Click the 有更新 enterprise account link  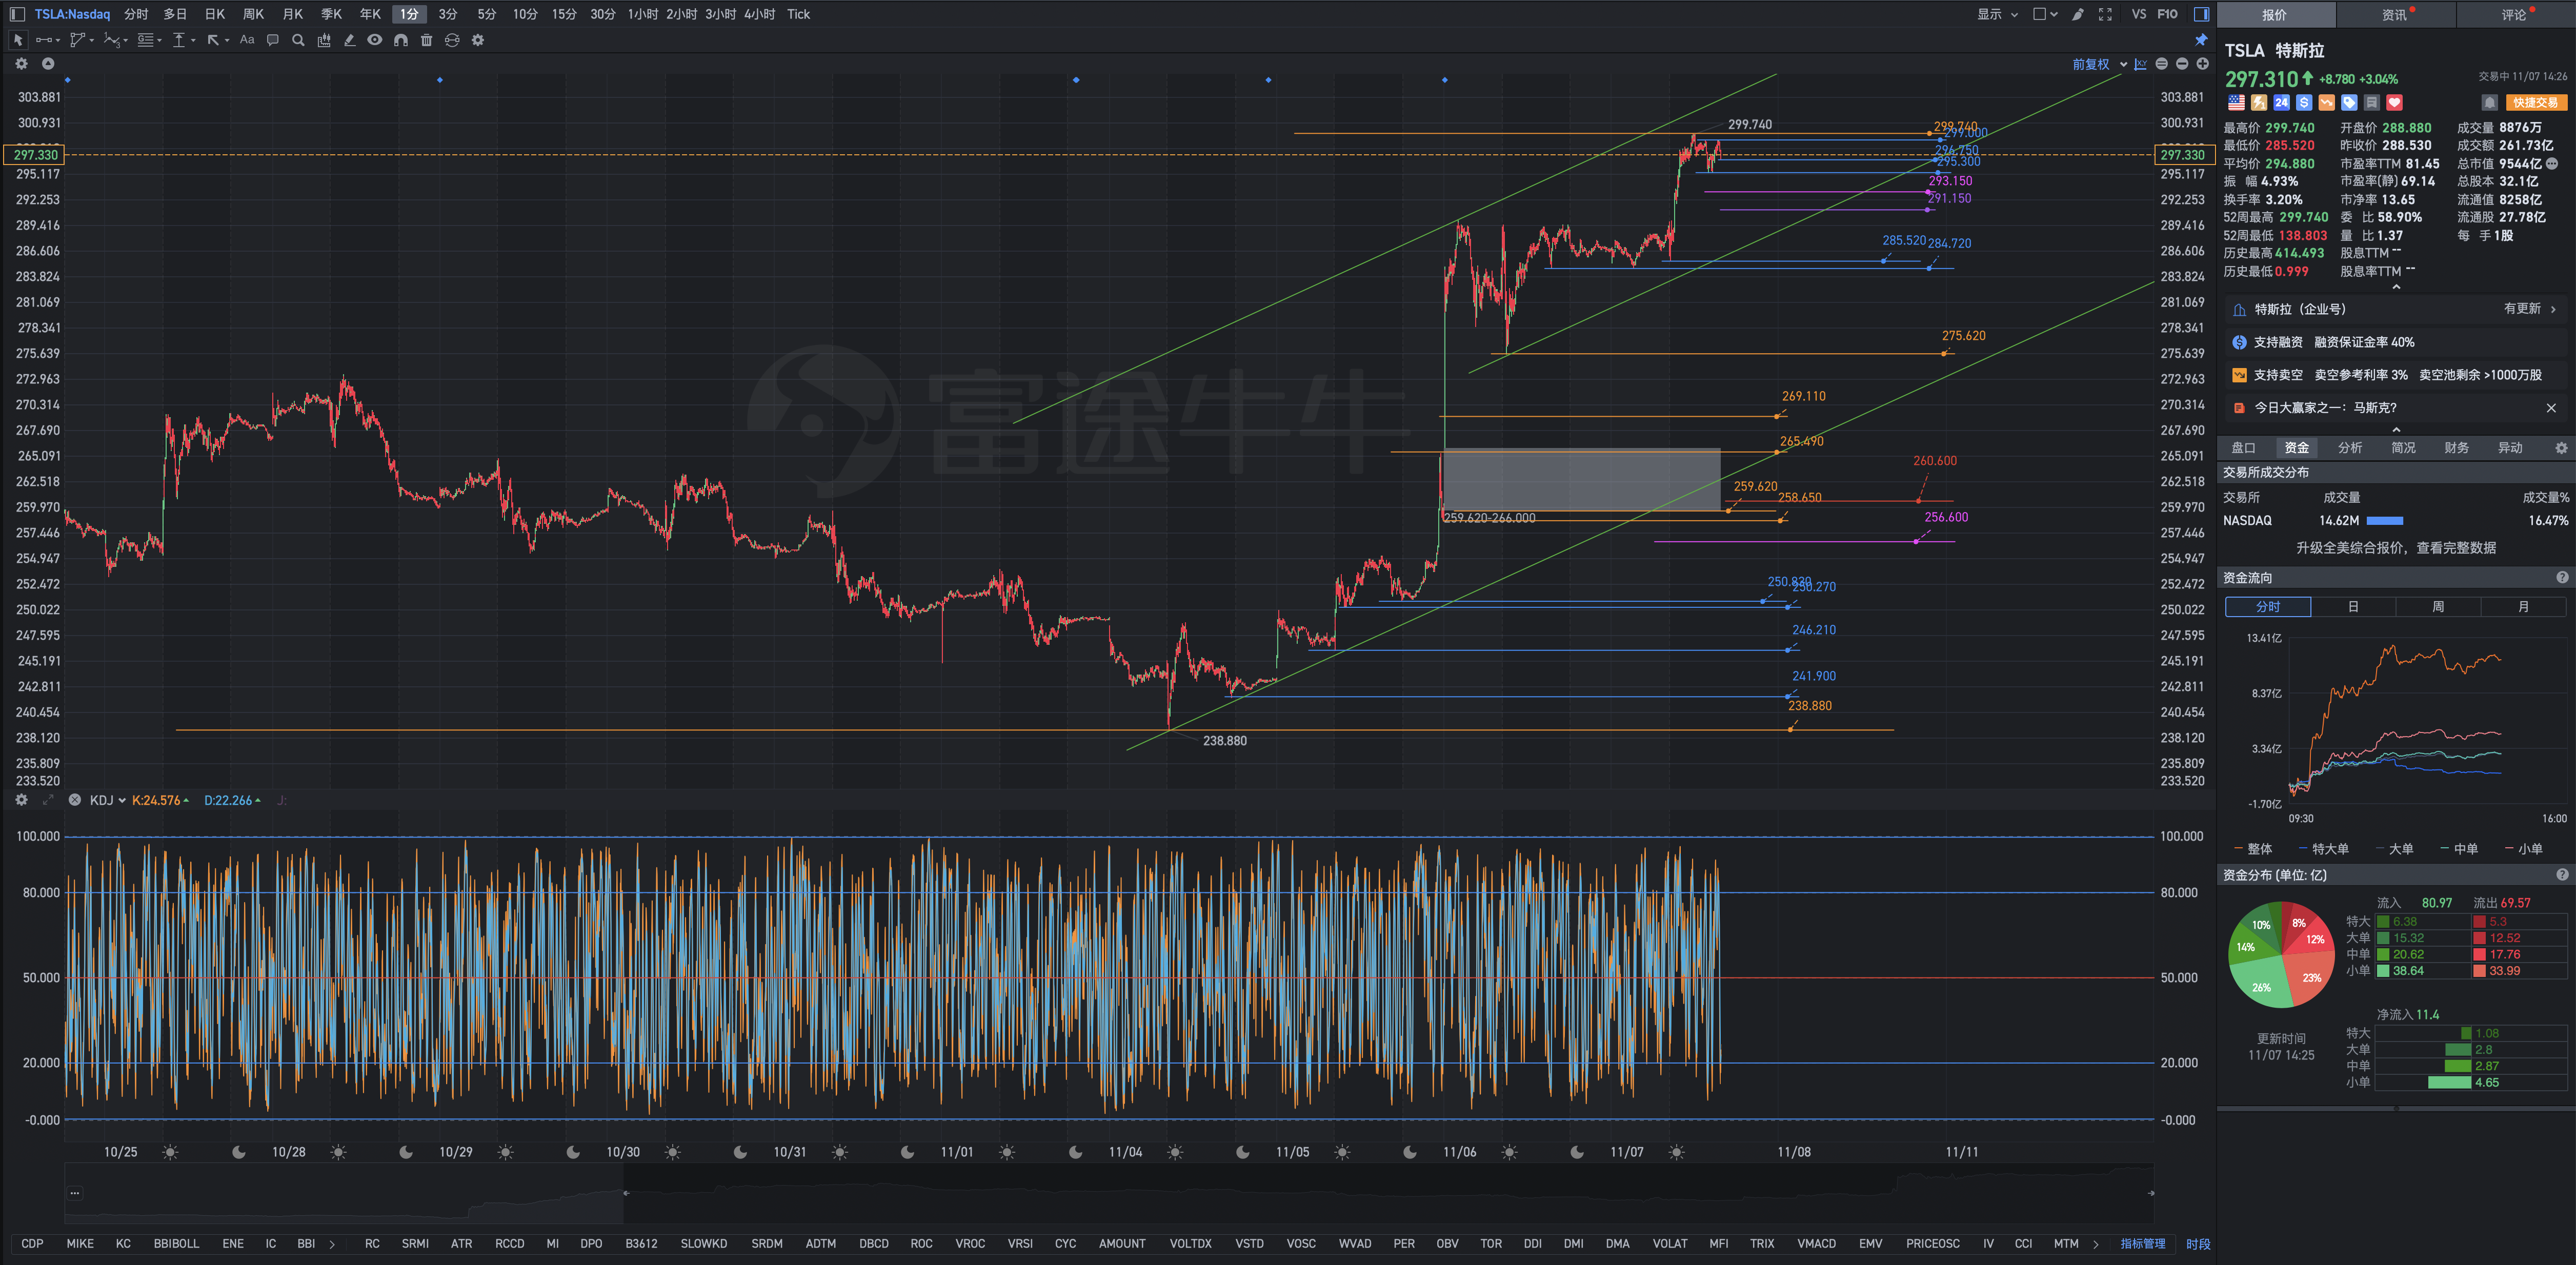[2529, 309]
